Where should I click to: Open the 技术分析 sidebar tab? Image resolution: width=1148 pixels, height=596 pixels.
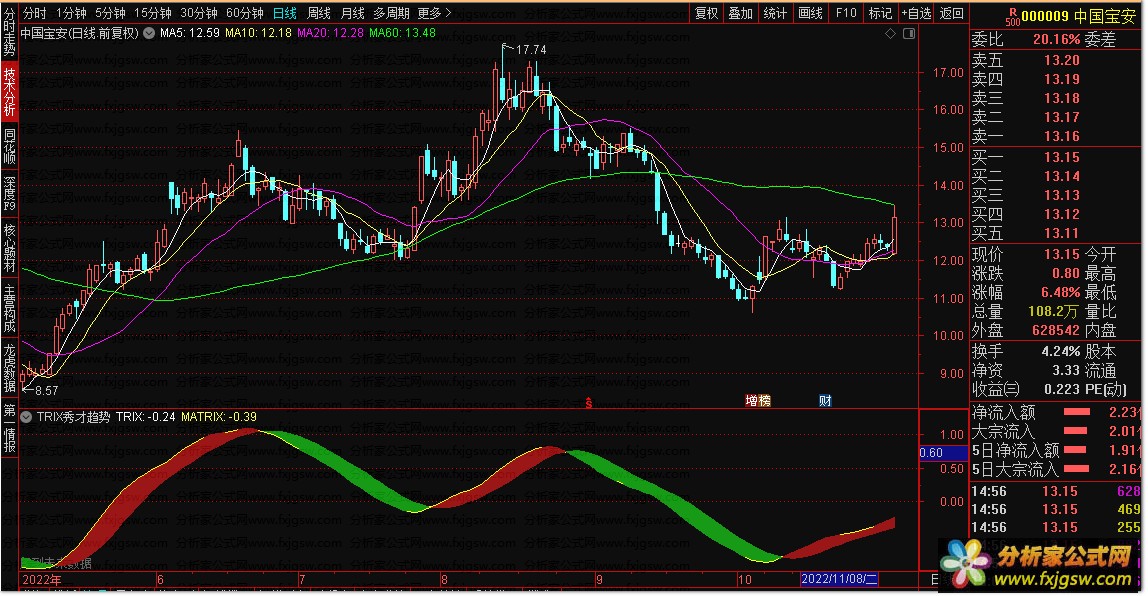pyautogui.click(x=9, y=92)
